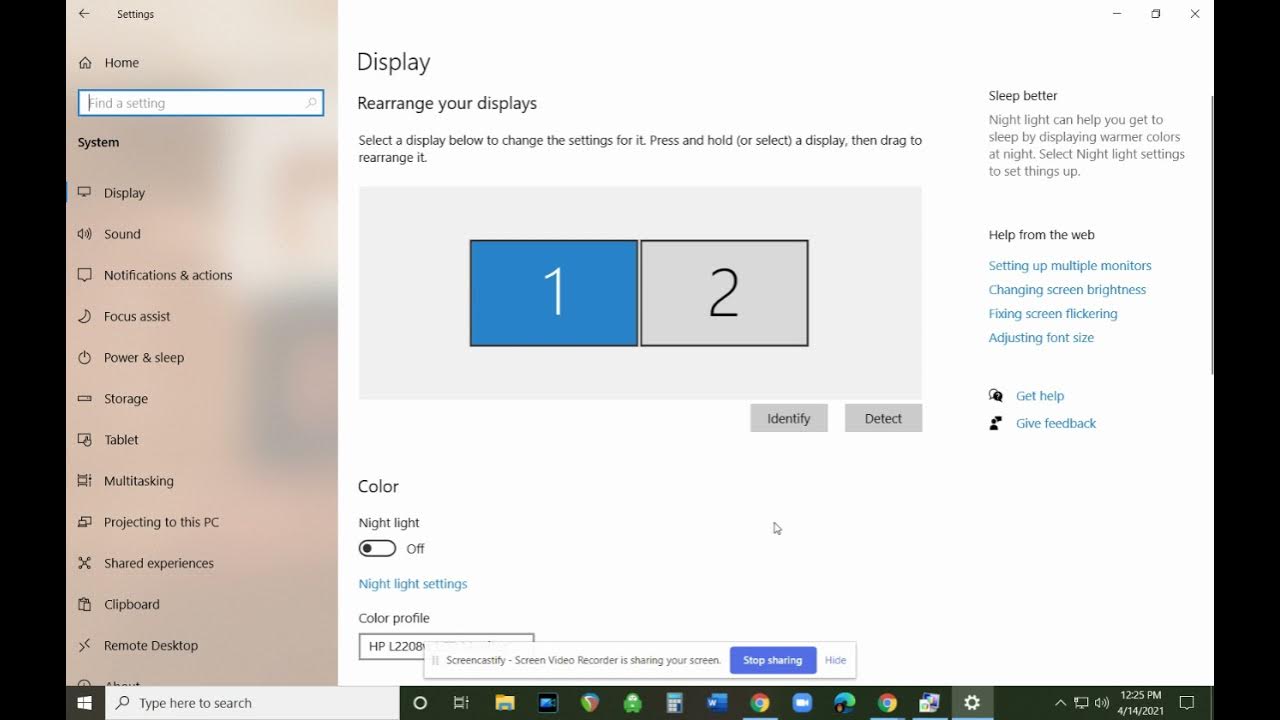The height and width of the screenshot is (720, 1280).
Task: Open the Color profile dropdown
Action: click(x=446, y=646)
